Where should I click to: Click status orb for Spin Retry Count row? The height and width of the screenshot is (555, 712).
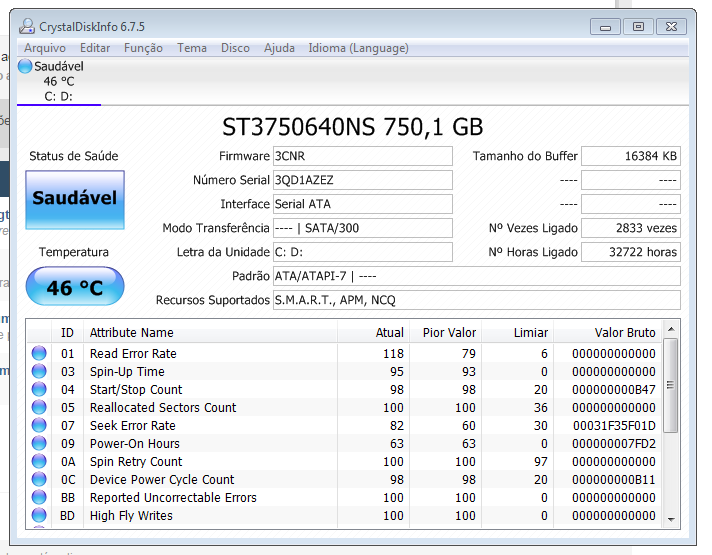pyautogui.click(x=39, y=461)
